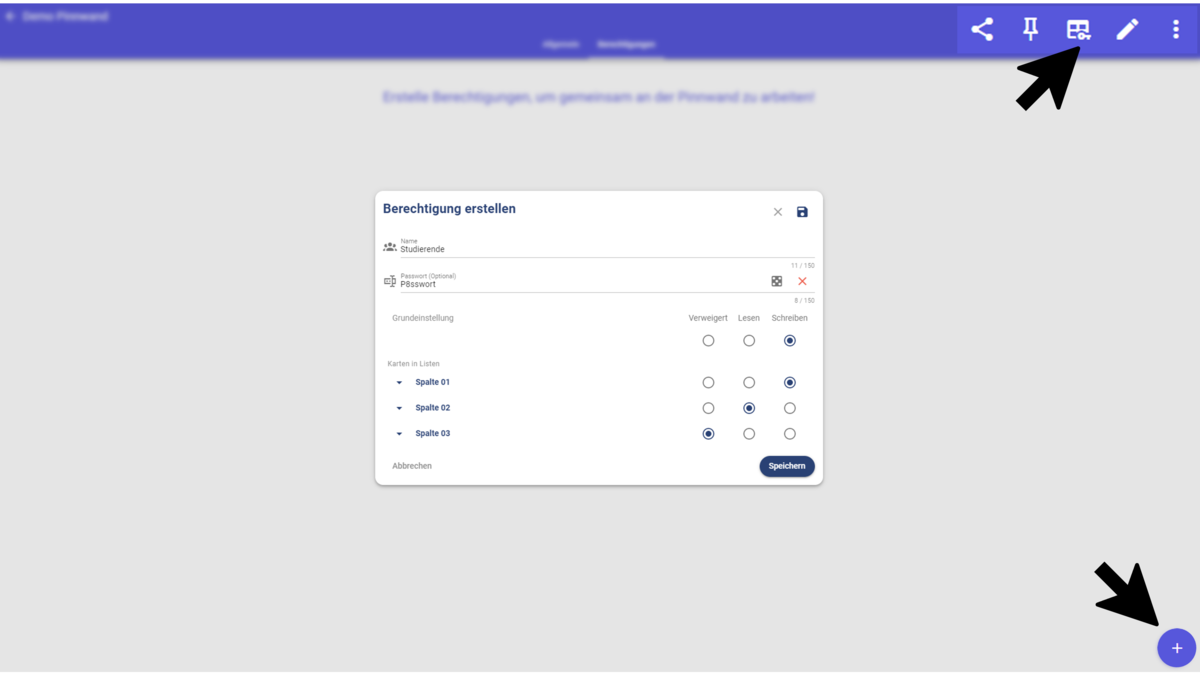Expand the Spalte 03 row arrow
The width and height of the screenshot is (1200, 676).
(399, 434)
